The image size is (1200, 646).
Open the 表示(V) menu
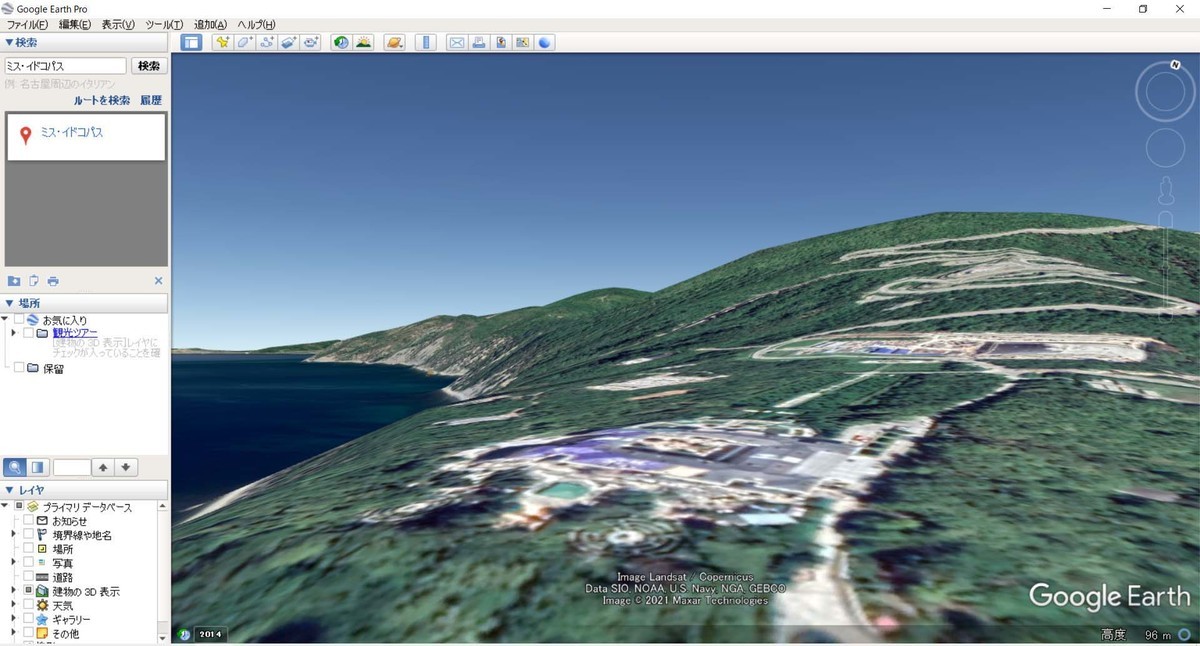[118, 24]
